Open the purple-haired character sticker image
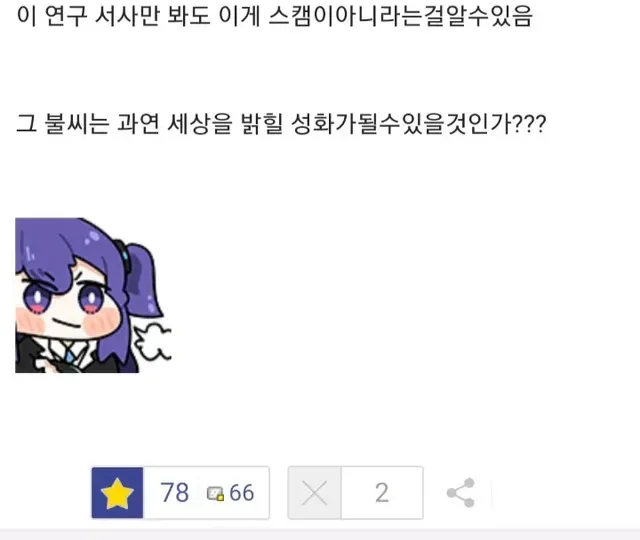This screenshot has height=540, width=640. [93, 295]
